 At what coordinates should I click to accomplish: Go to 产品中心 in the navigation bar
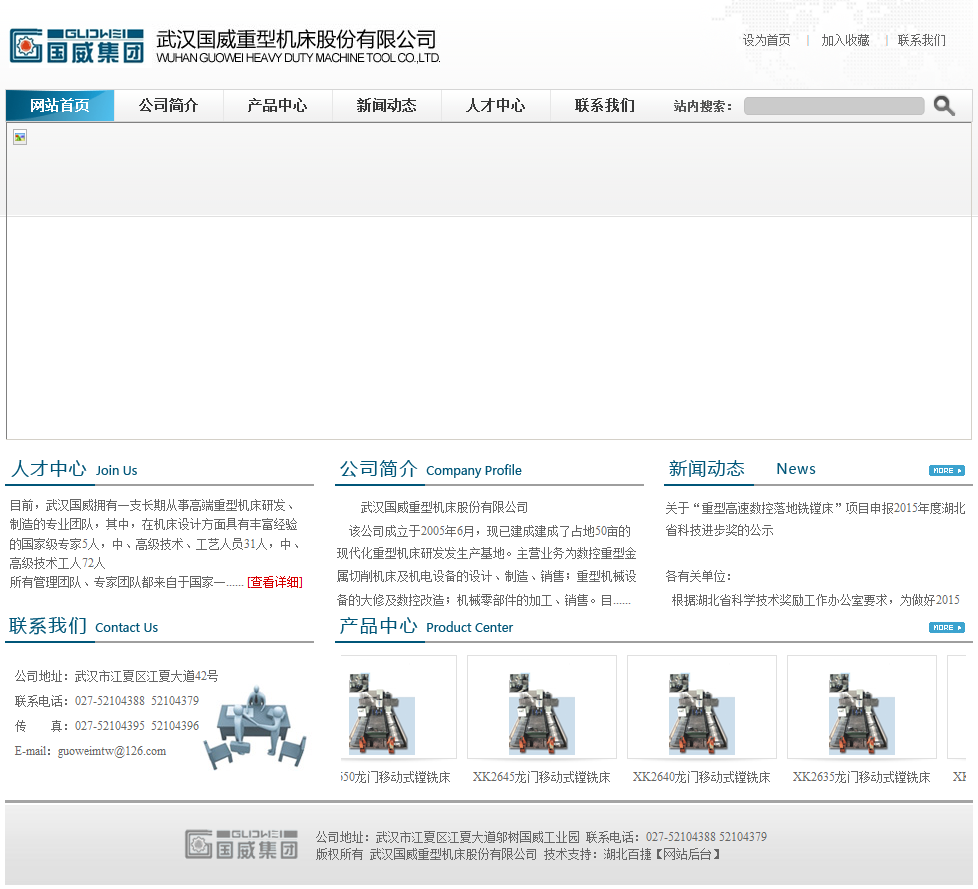[277, 106]
